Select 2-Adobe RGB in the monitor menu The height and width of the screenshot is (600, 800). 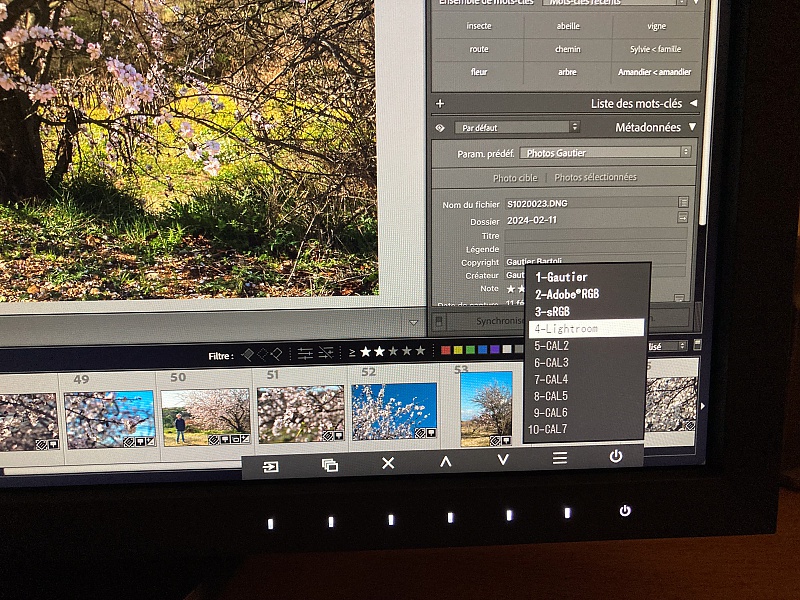click(566, 294)
